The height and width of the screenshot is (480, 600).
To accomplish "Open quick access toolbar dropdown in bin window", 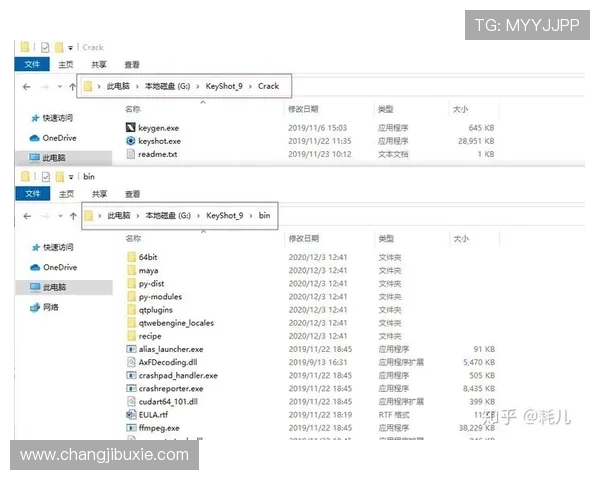I will point(71,177).
